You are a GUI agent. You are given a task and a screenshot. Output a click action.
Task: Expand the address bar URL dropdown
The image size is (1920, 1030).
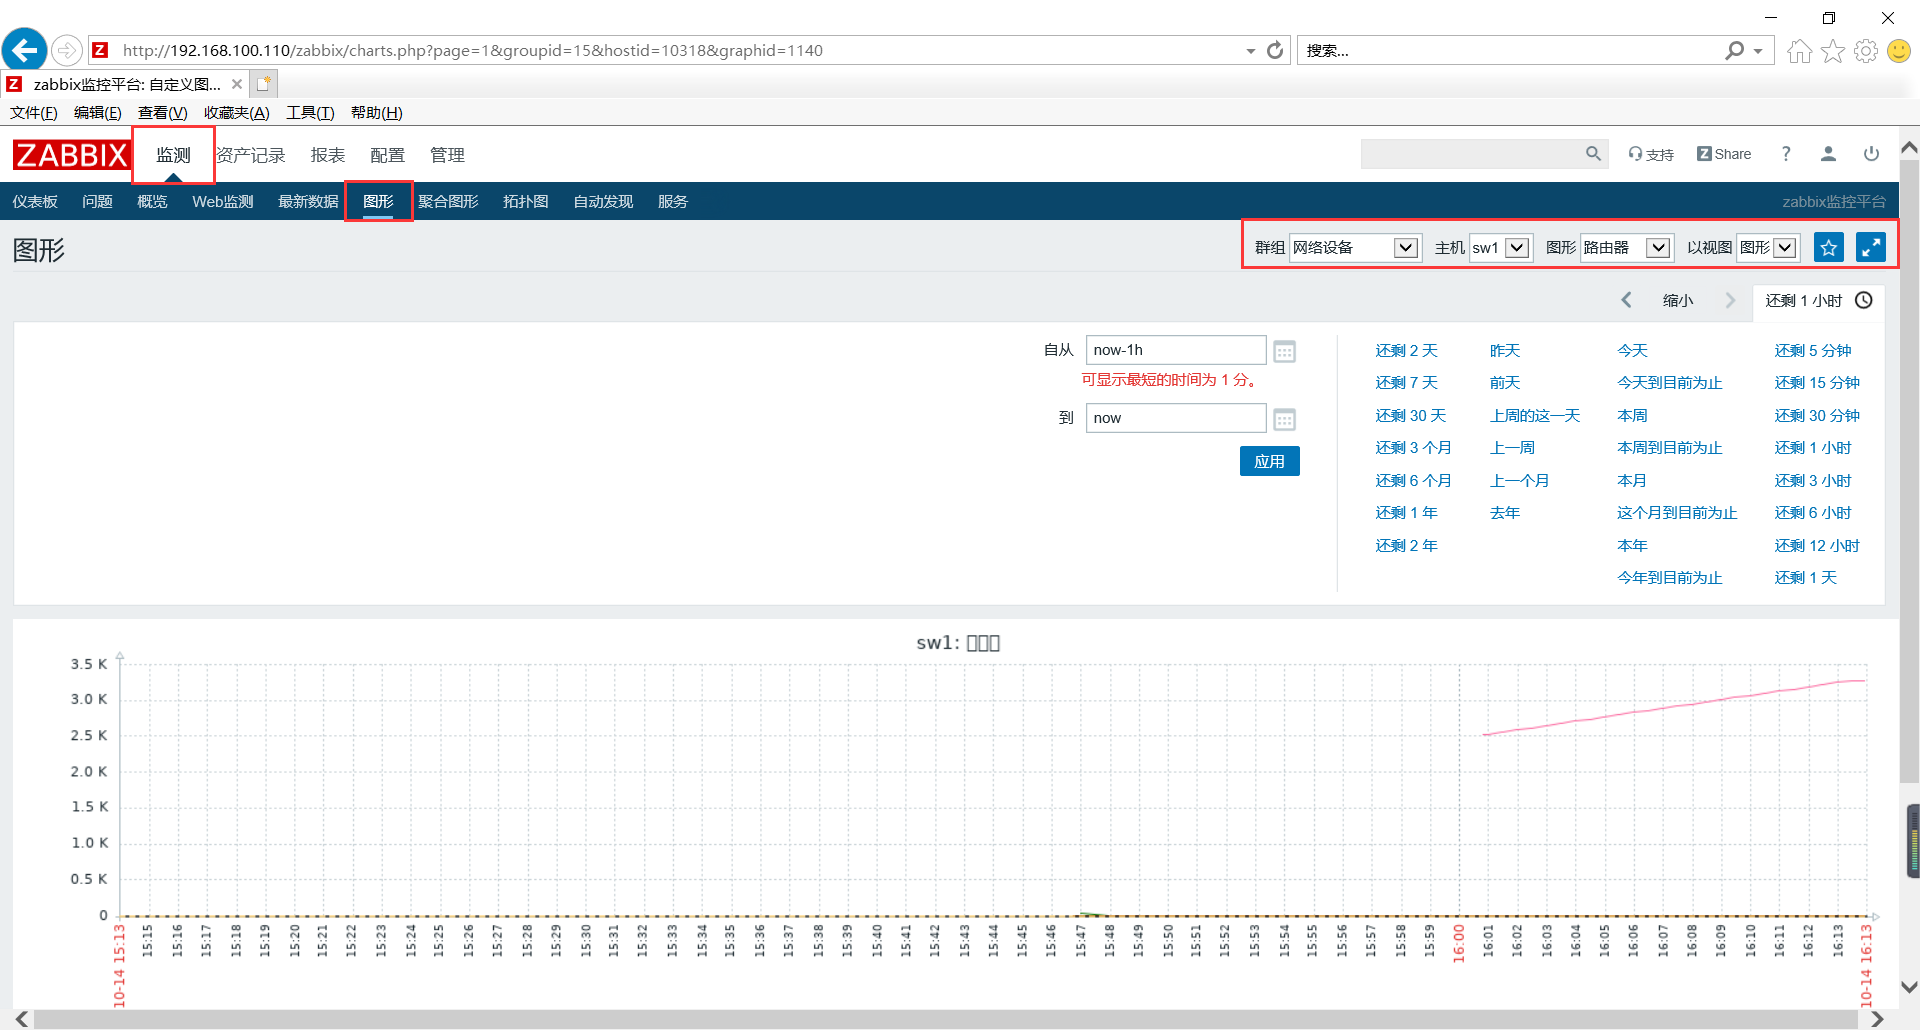[x=1250, y=51]
